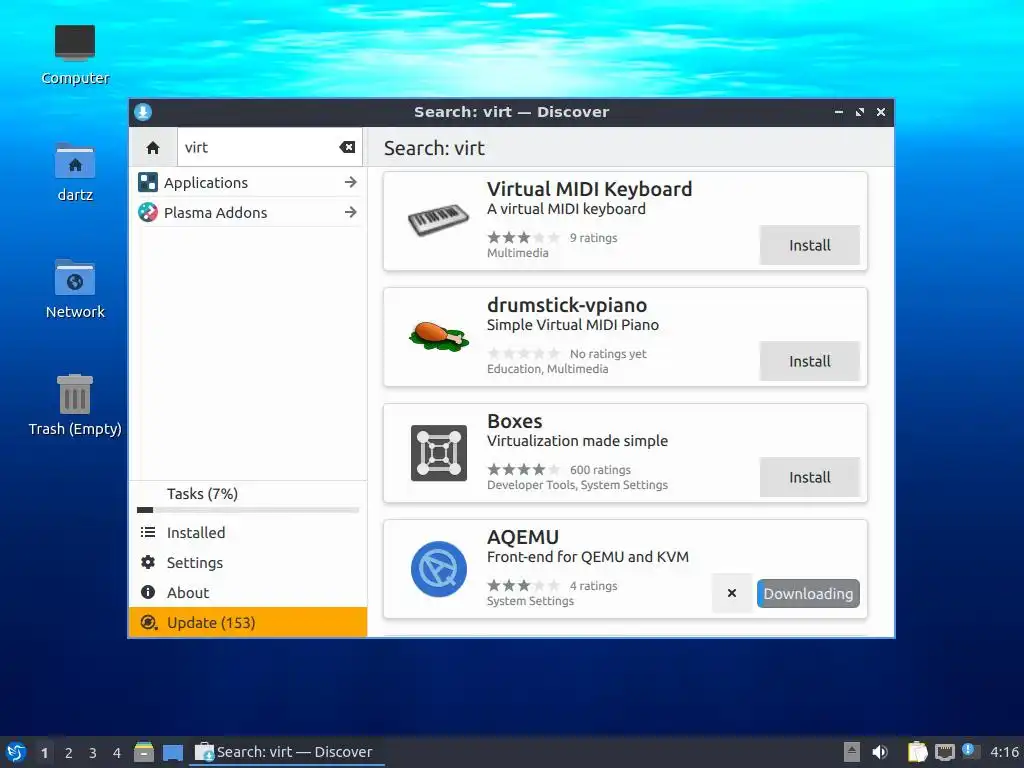This screenshot has height=768, width=1024.
Task: Click the 4:16 panel clock
Action: 1004,752
